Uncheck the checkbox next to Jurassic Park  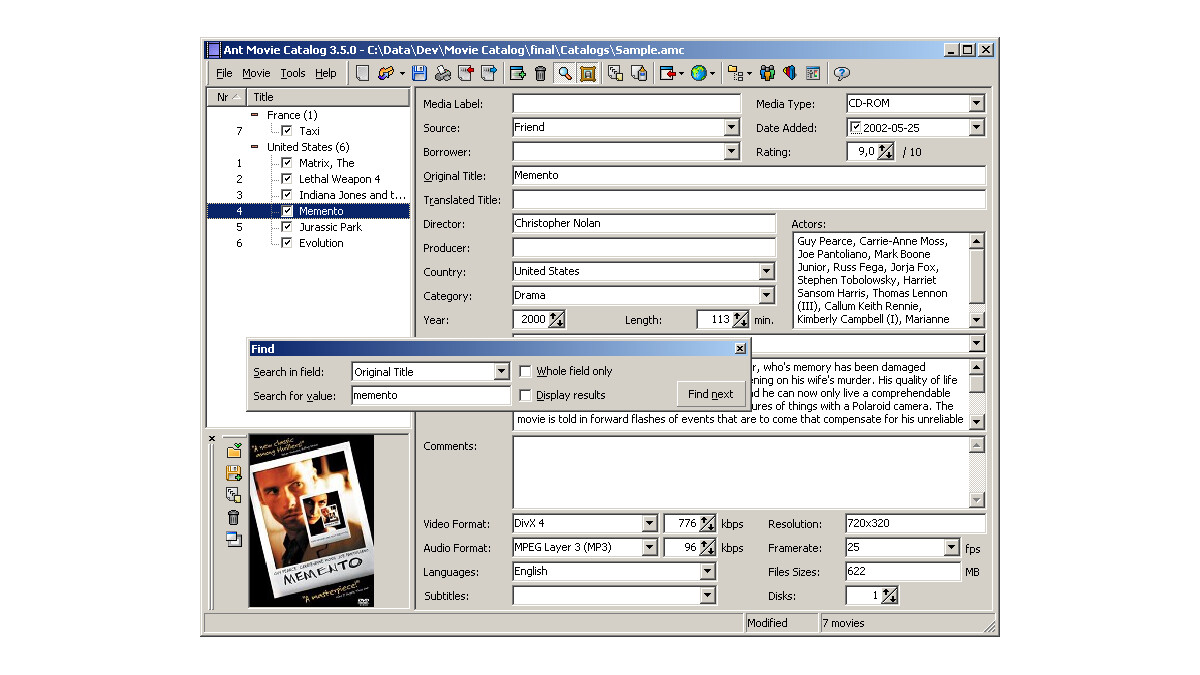coord(287,227)
